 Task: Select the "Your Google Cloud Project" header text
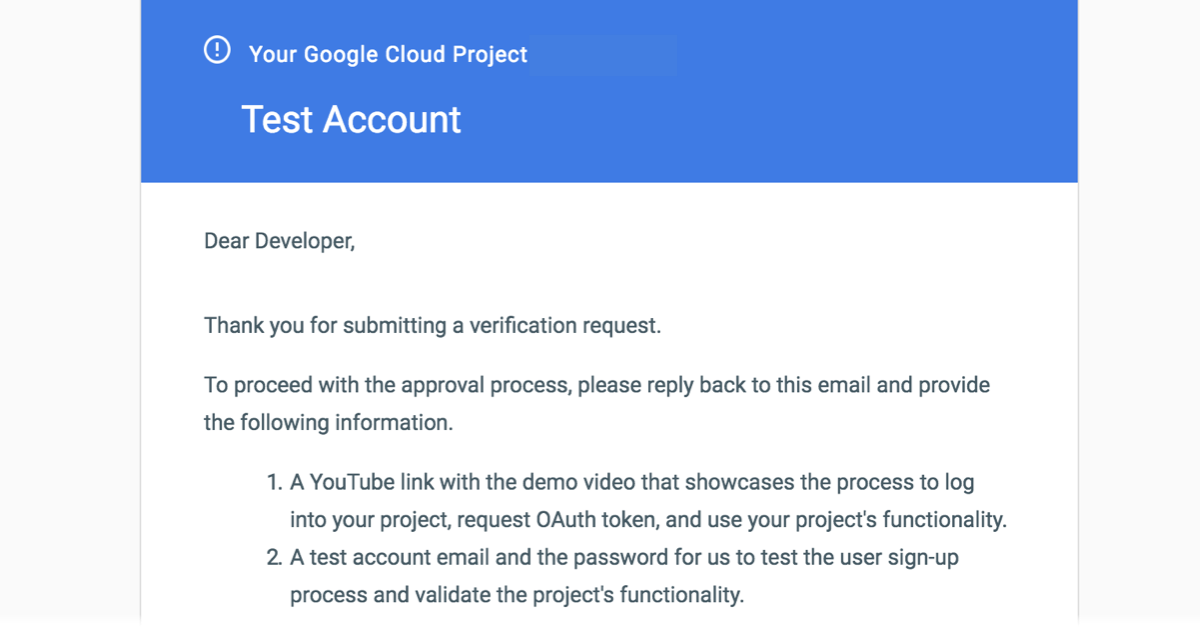coord(388,55)
